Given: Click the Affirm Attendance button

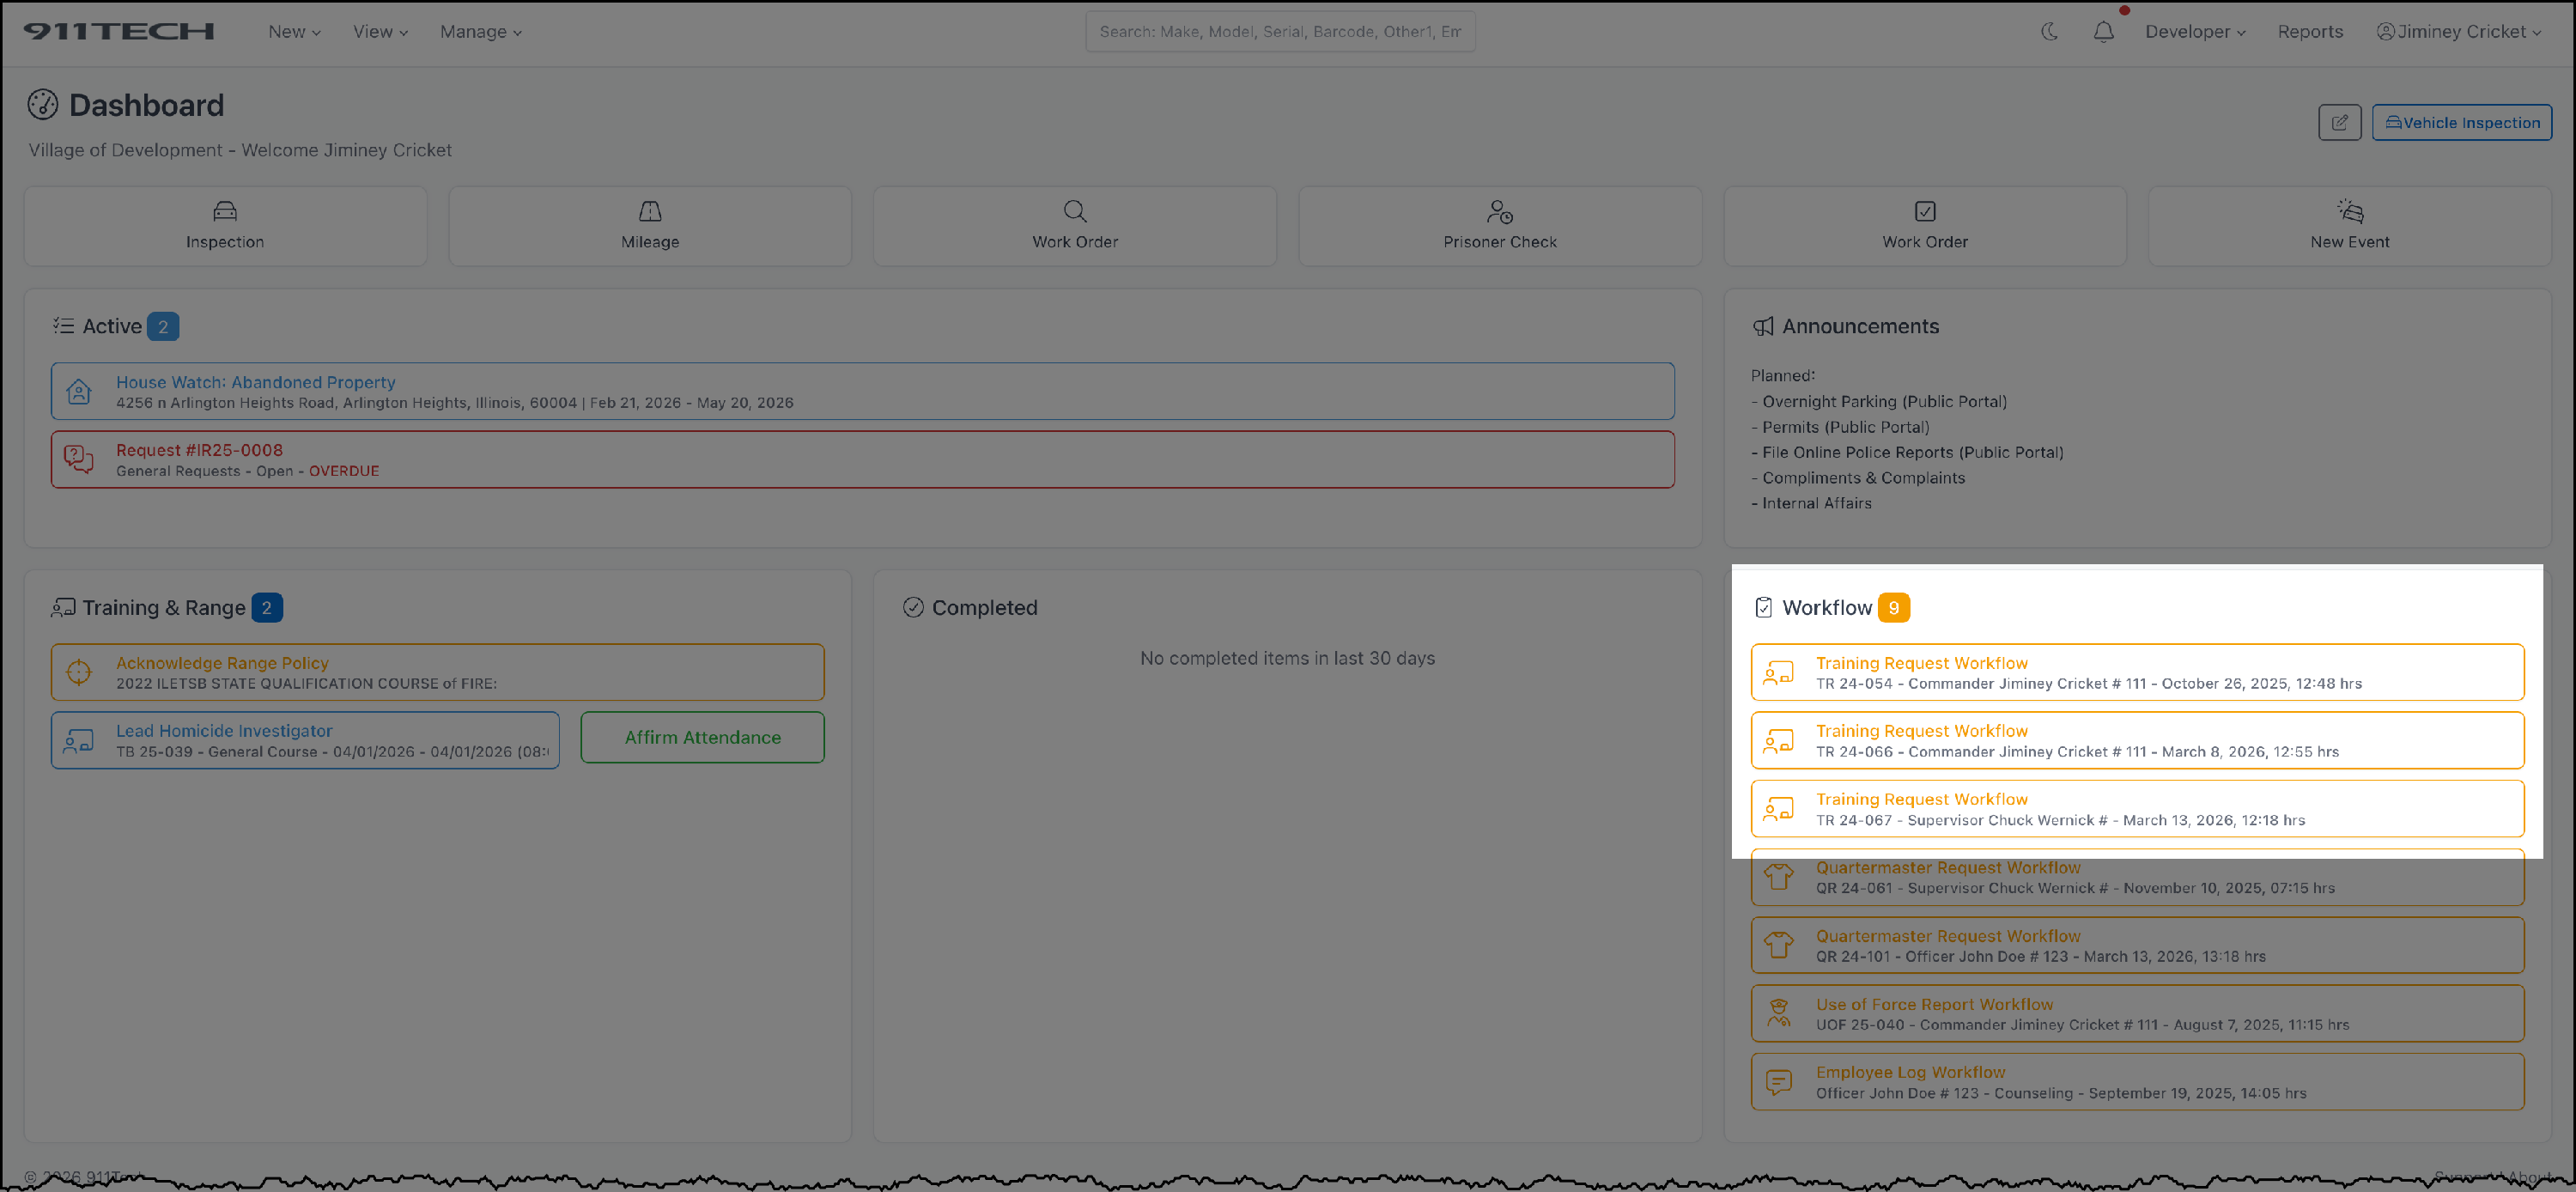Looking at the screenshot, I should [702, 737].
